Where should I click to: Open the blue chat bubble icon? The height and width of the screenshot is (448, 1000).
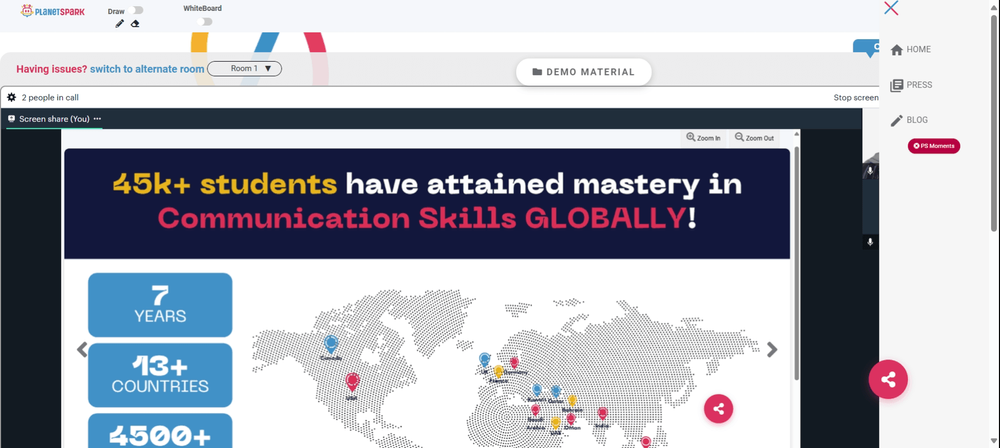coord(866,49)
